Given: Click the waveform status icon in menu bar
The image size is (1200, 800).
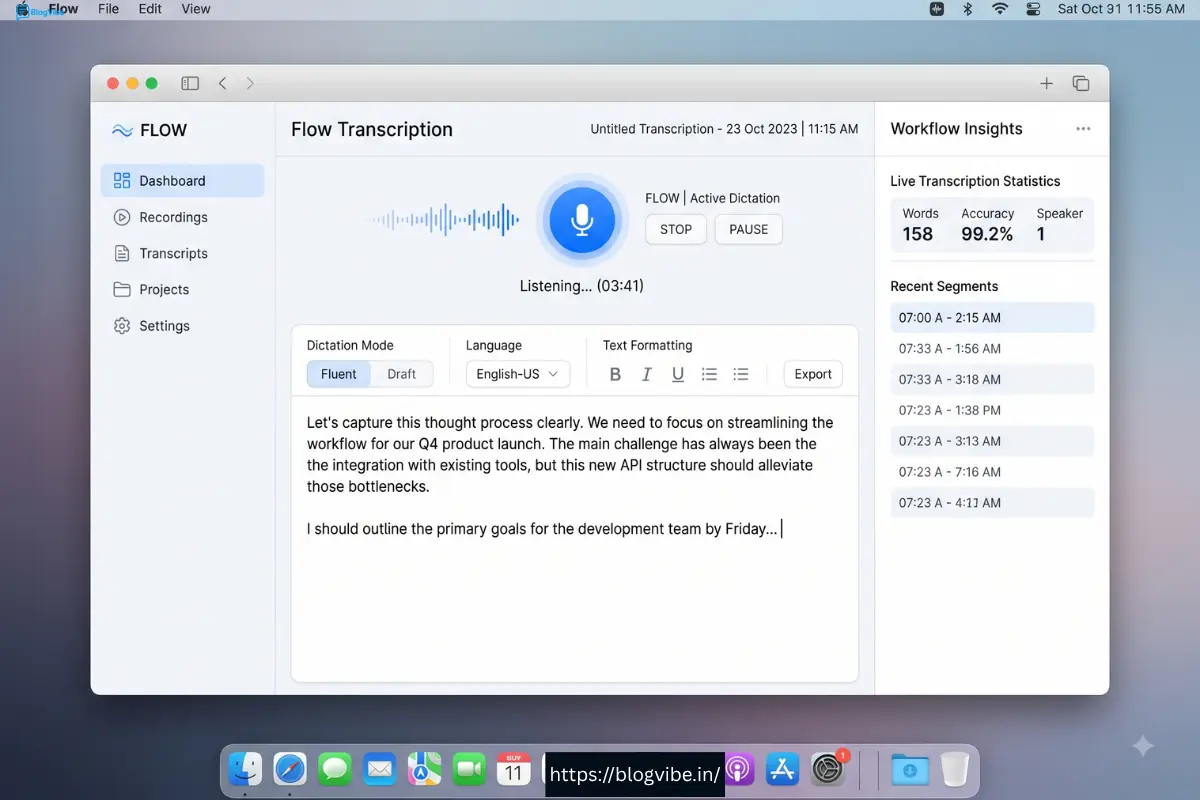Looking at the screenshot, I should tap(936, 9).
